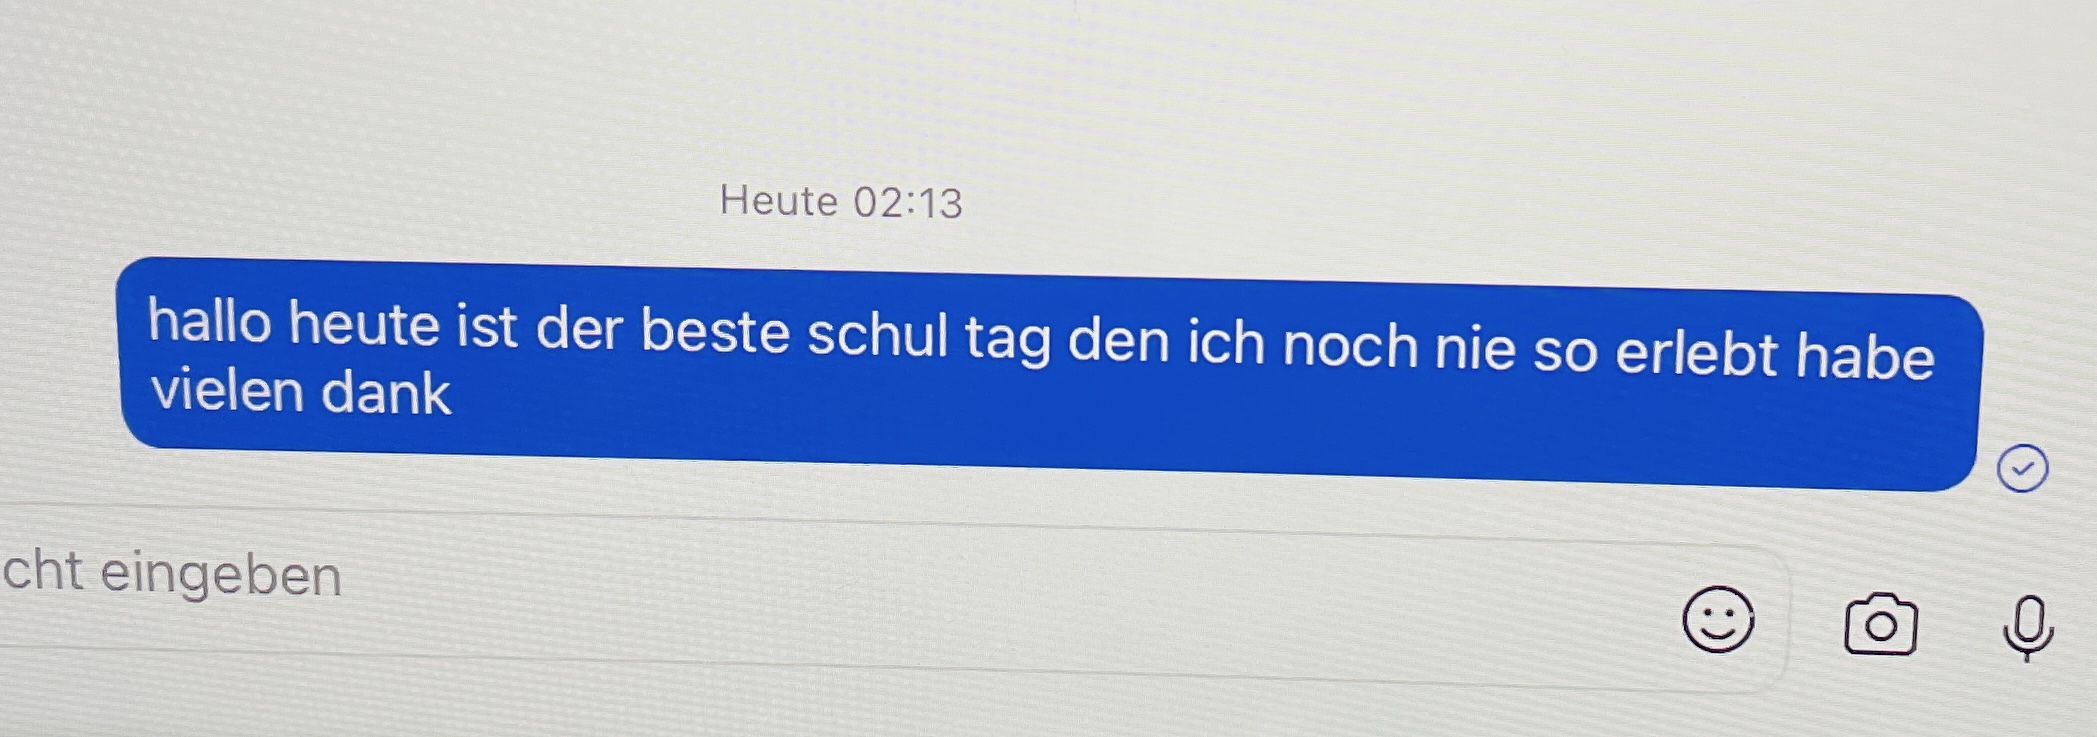Click the word 'hallo' in the message
2097x737 pixels.
tap(210, 322)
